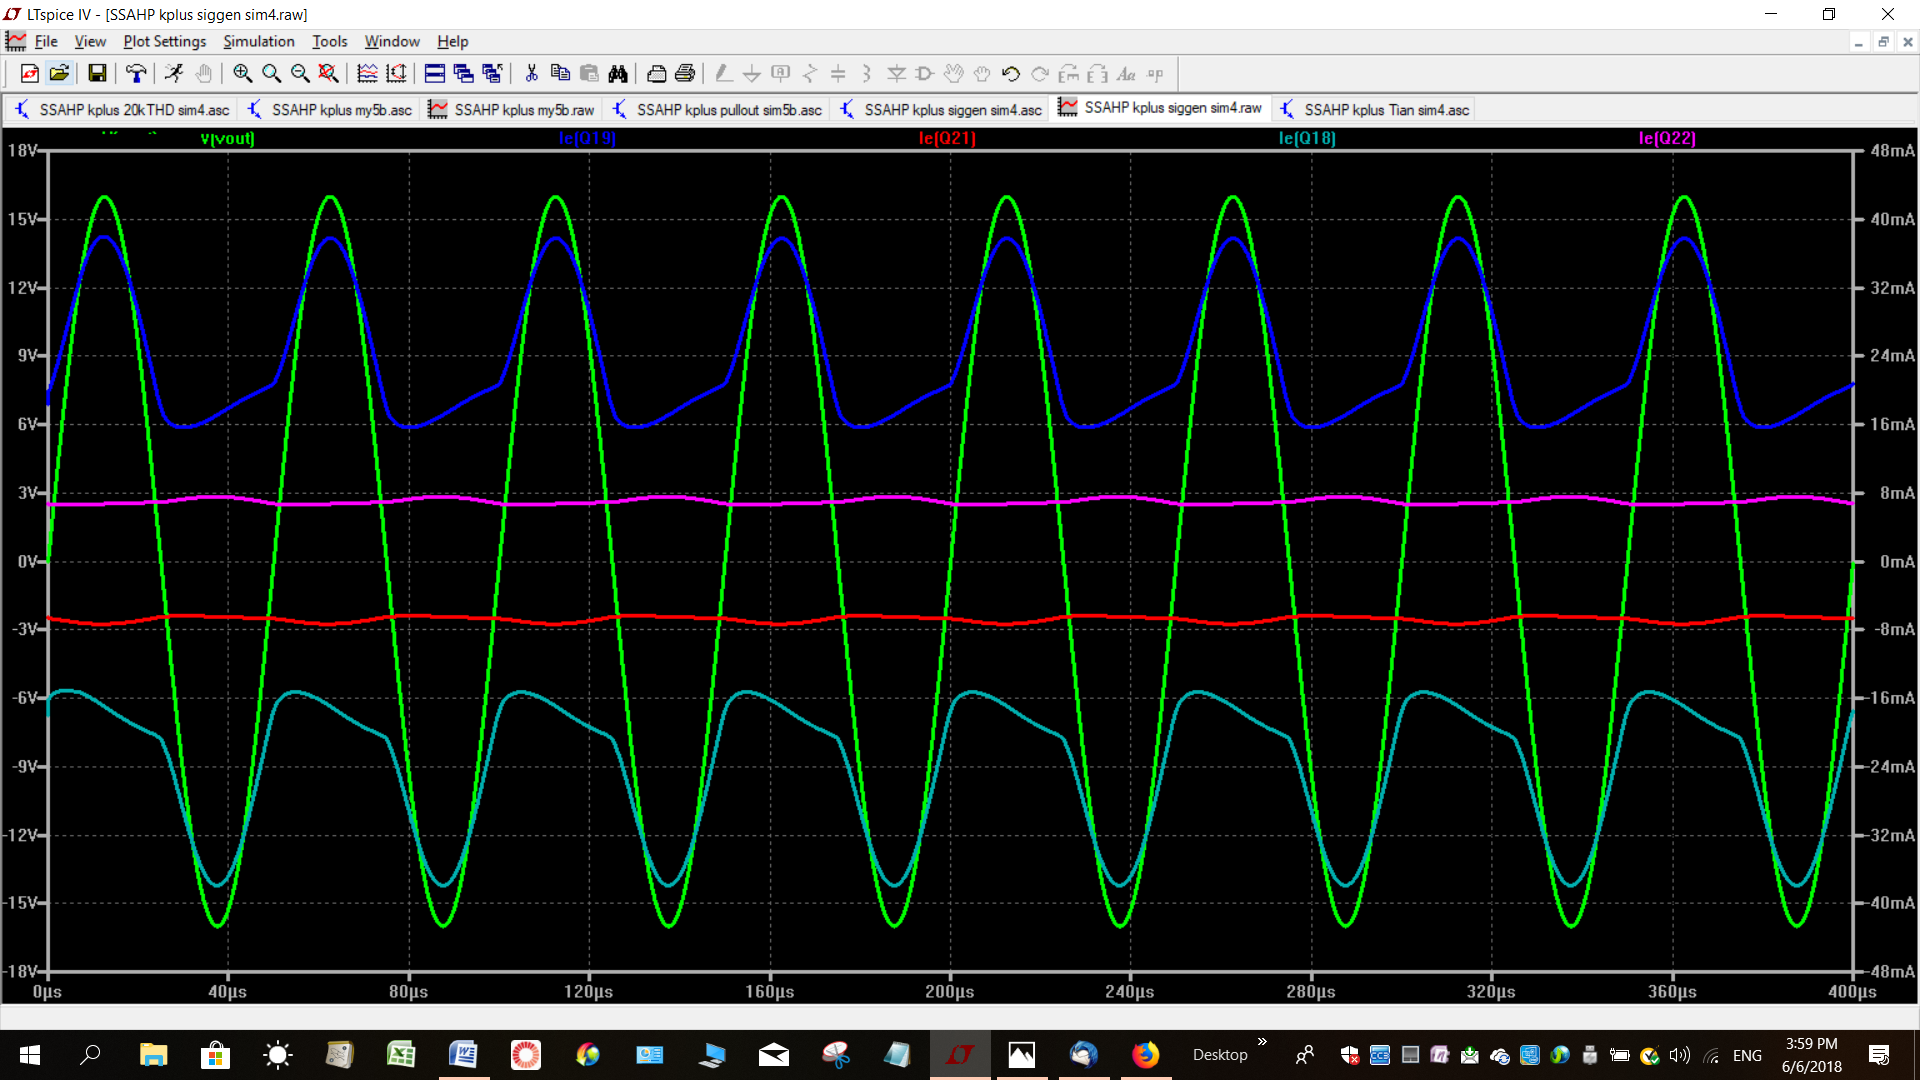Click the Close all windows icon

pos(492,73)
